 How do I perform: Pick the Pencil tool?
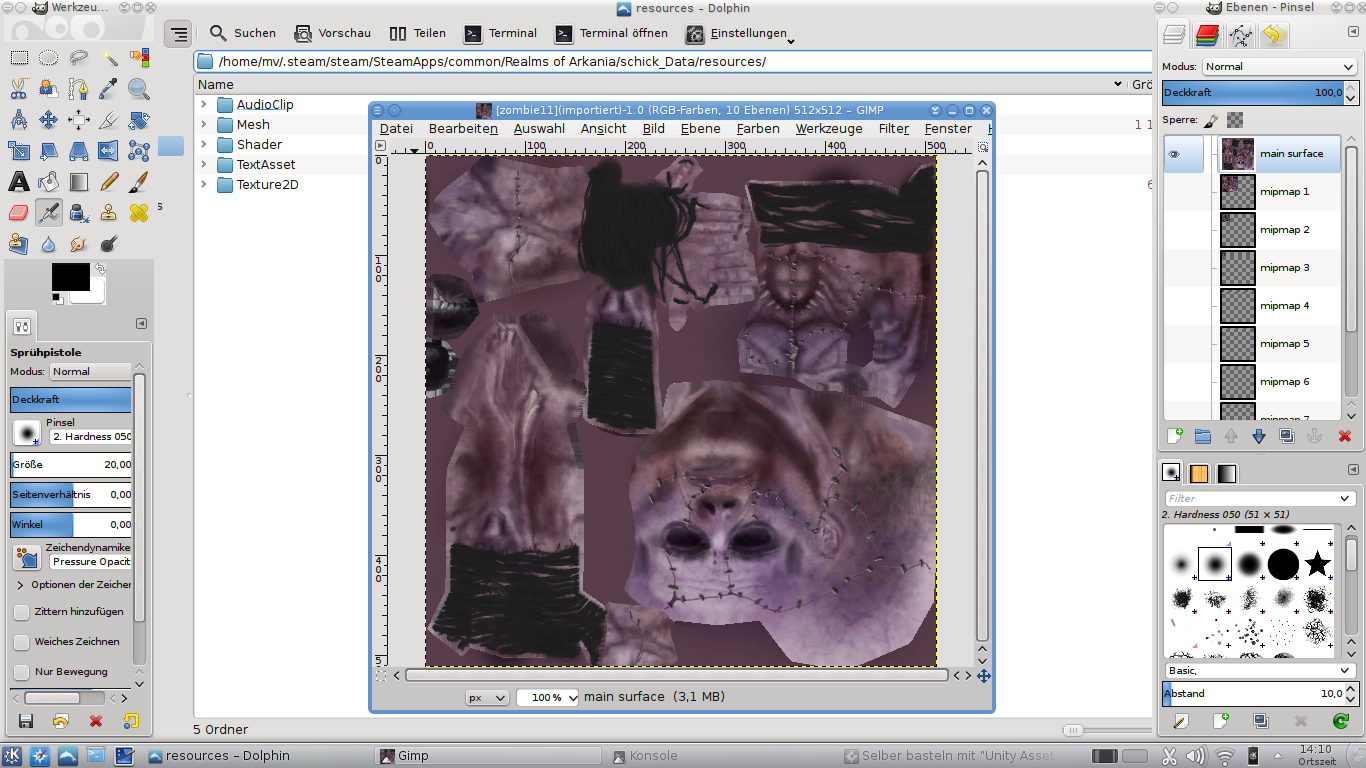coord(109,182)
